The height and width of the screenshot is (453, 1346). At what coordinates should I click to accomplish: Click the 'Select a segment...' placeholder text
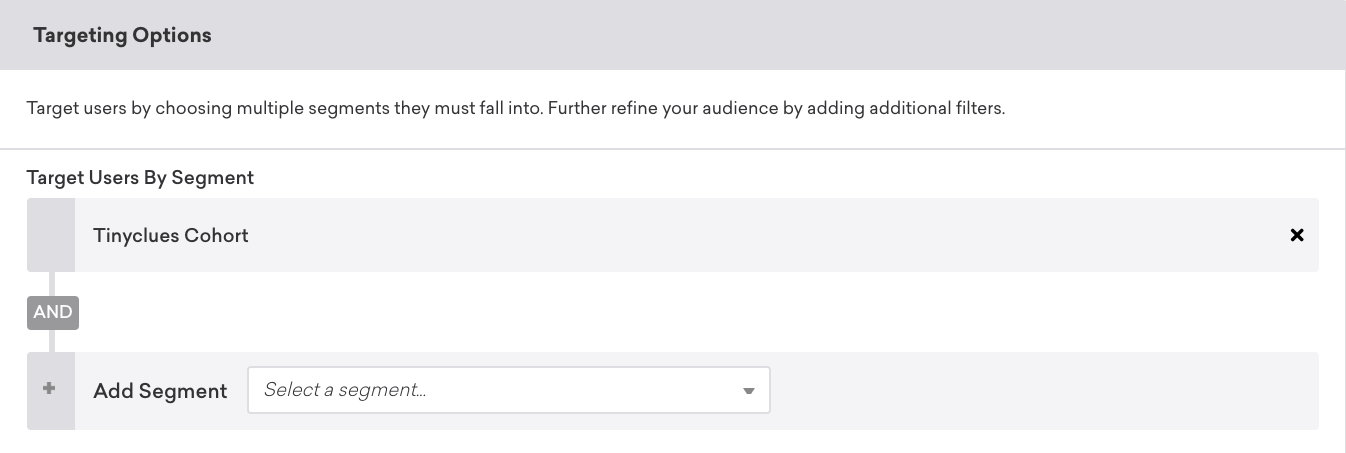345,390
